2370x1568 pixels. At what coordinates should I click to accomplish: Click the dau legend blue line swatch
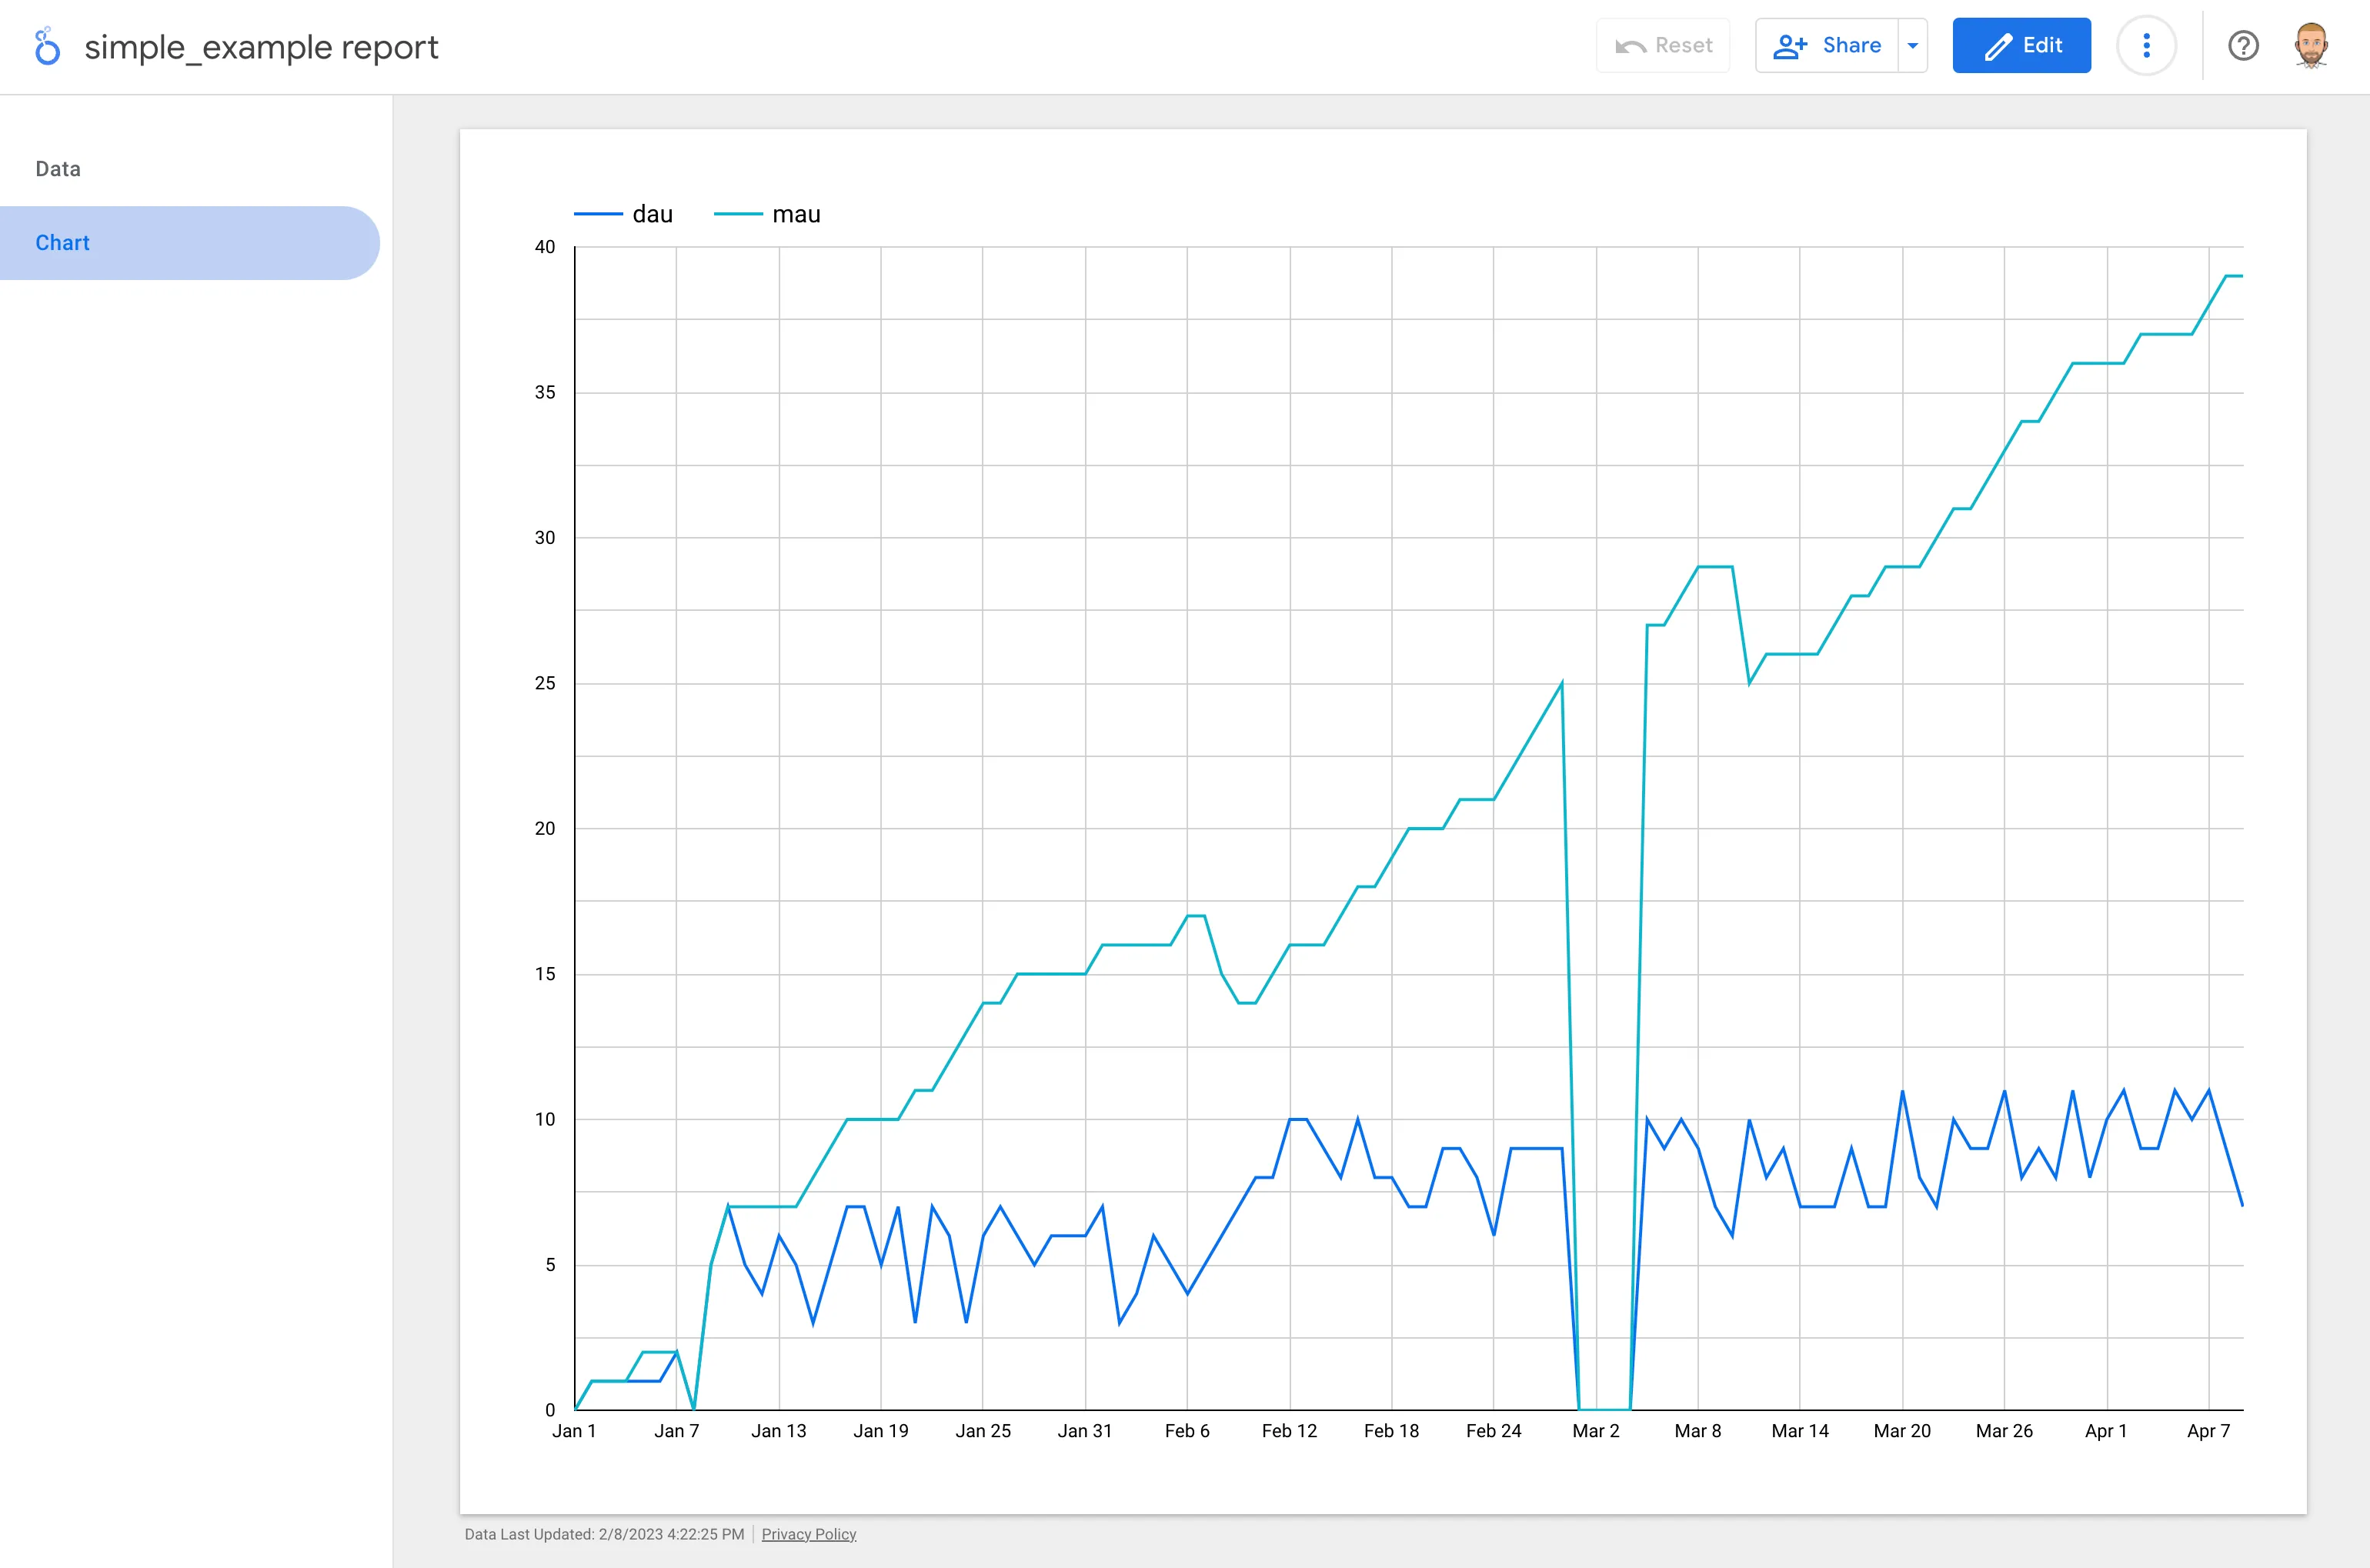(x=598, y=214)
